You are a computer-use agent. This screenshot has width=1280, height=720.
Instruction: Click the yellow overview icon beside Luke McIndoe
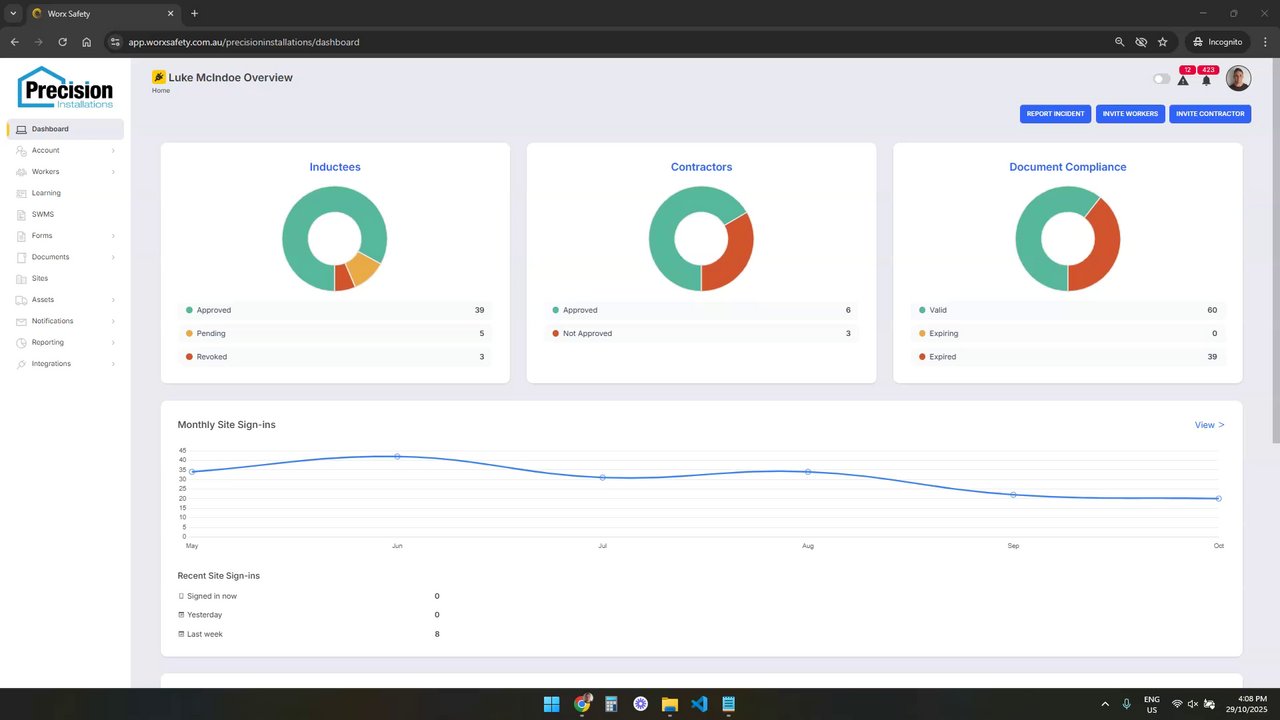158,77
